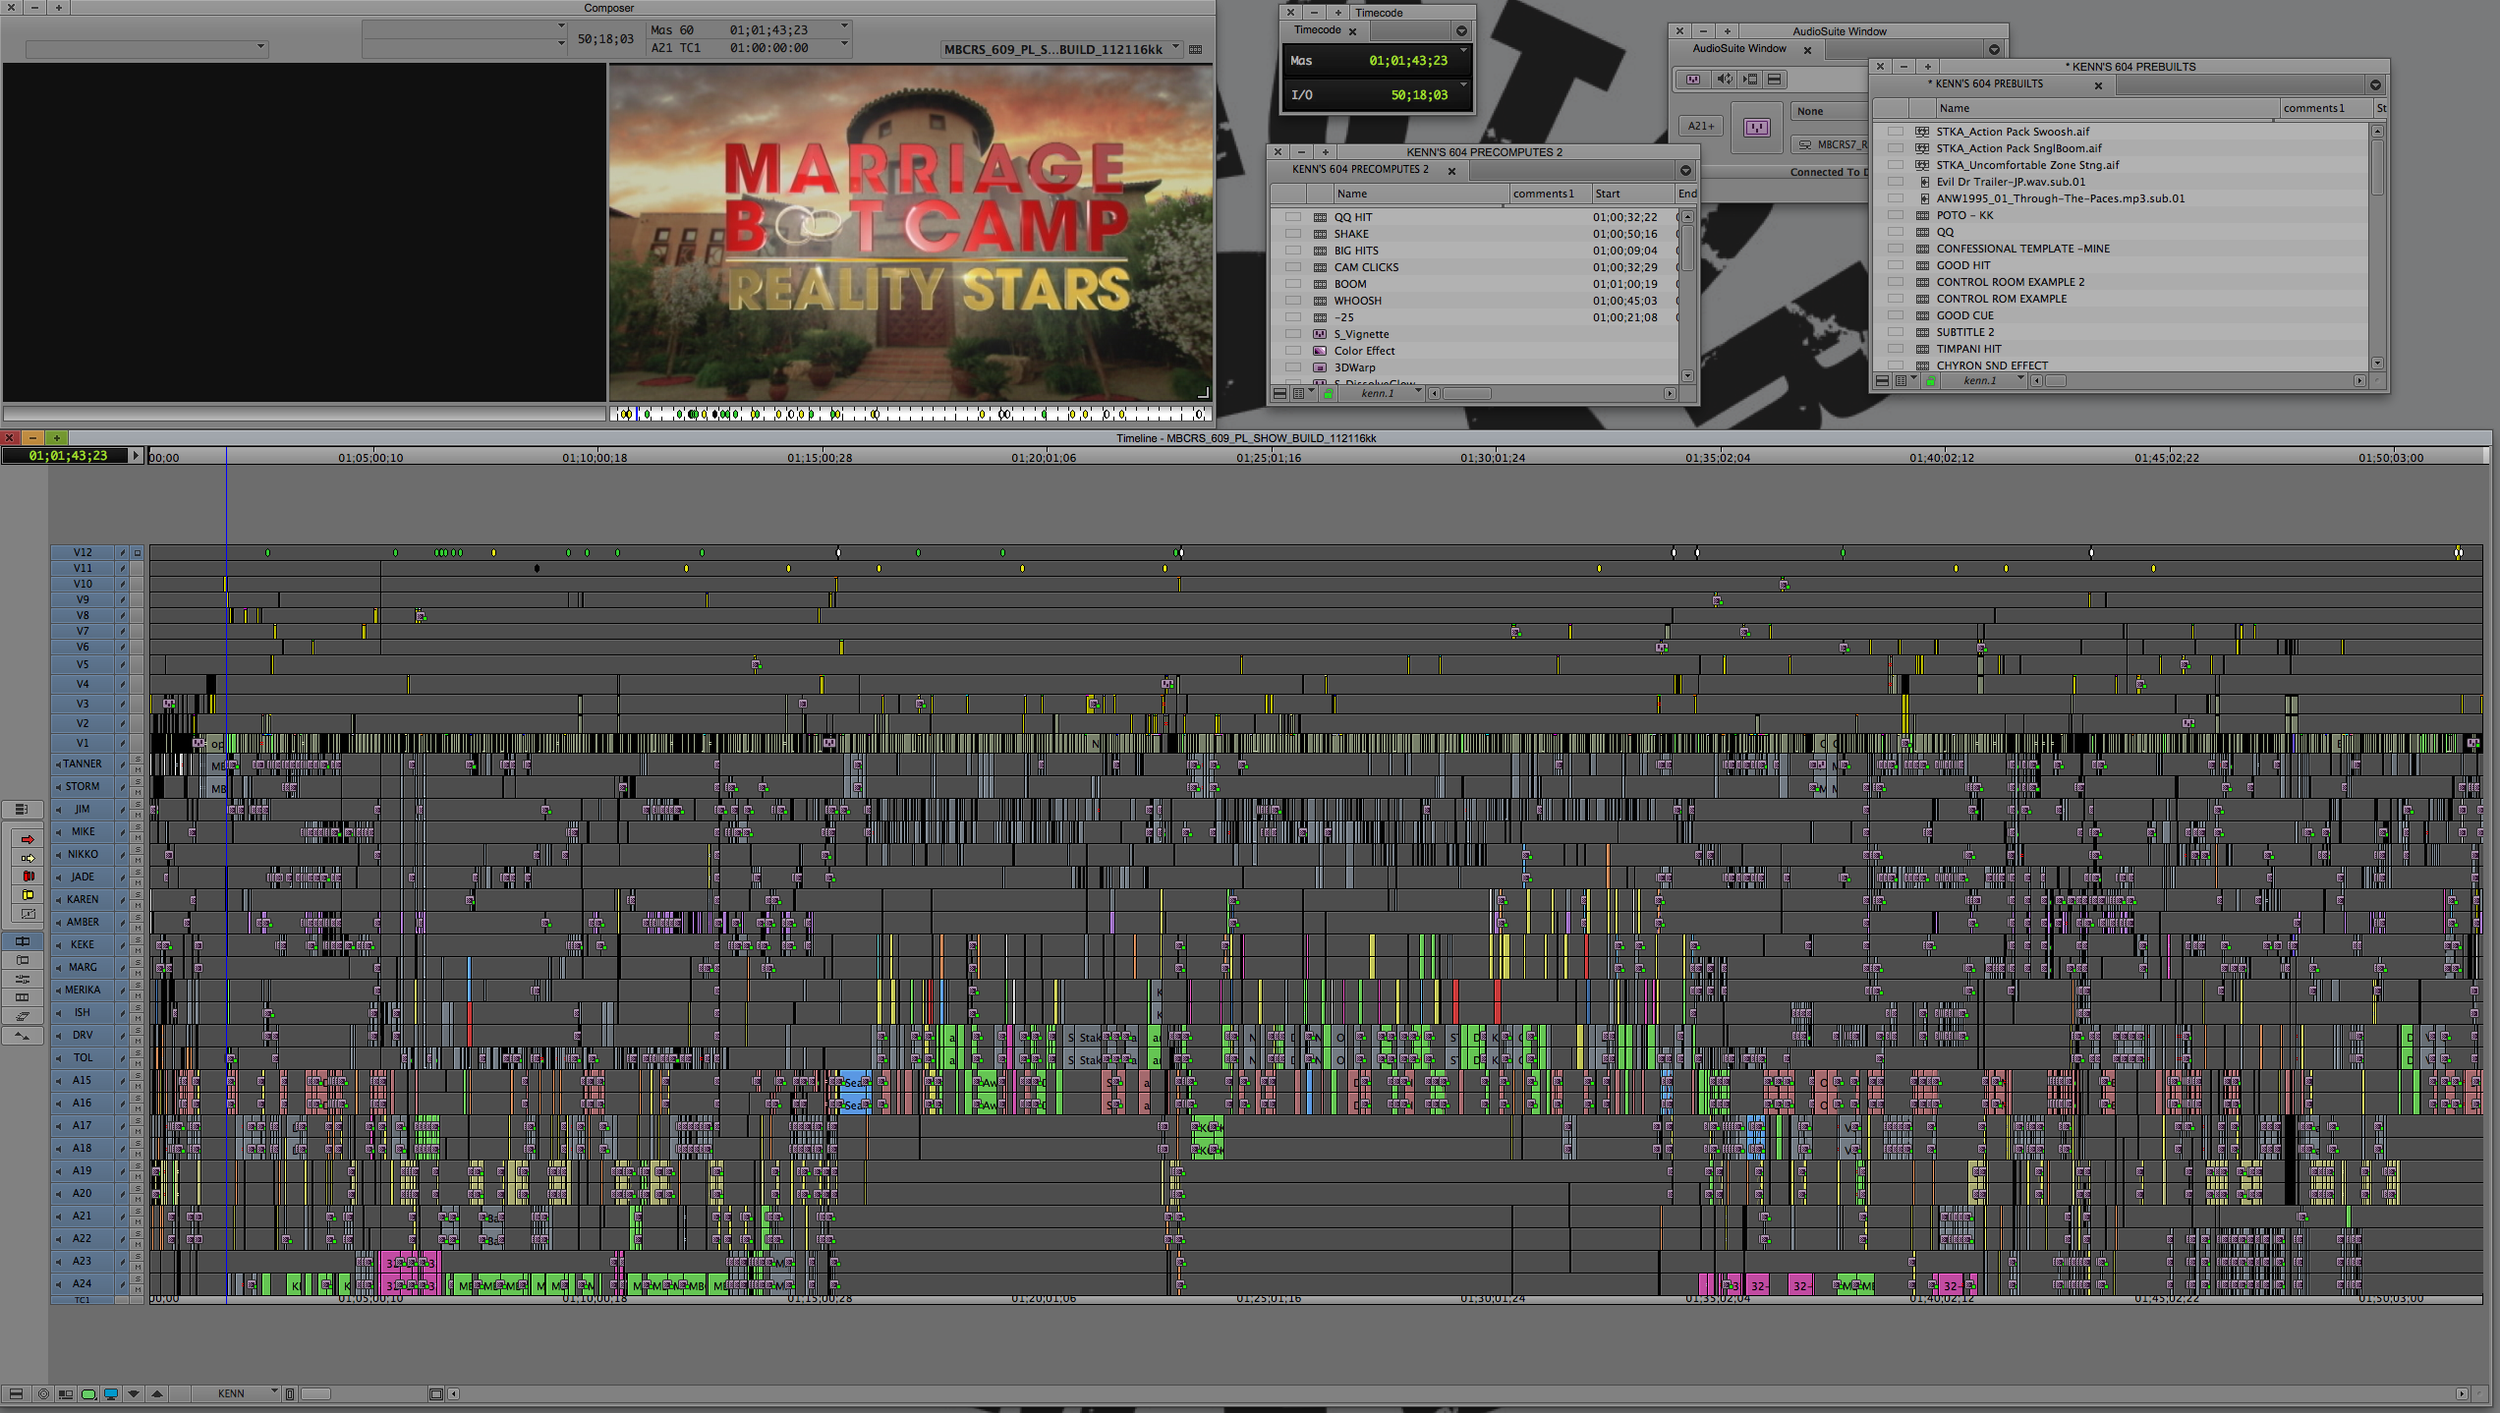Click the AudioSuite render filmstrip icon

pyautogui.click(x=1749, y=79)
